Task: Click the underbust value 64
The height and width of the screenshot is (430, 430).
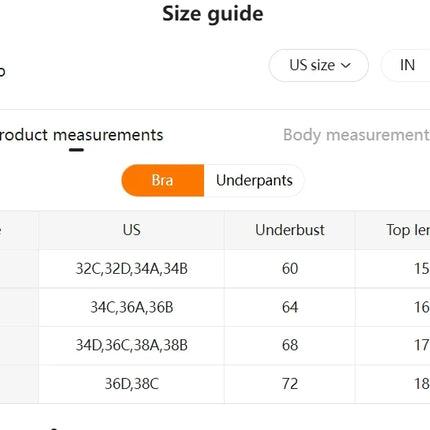Action: click(x=290, y=307)
